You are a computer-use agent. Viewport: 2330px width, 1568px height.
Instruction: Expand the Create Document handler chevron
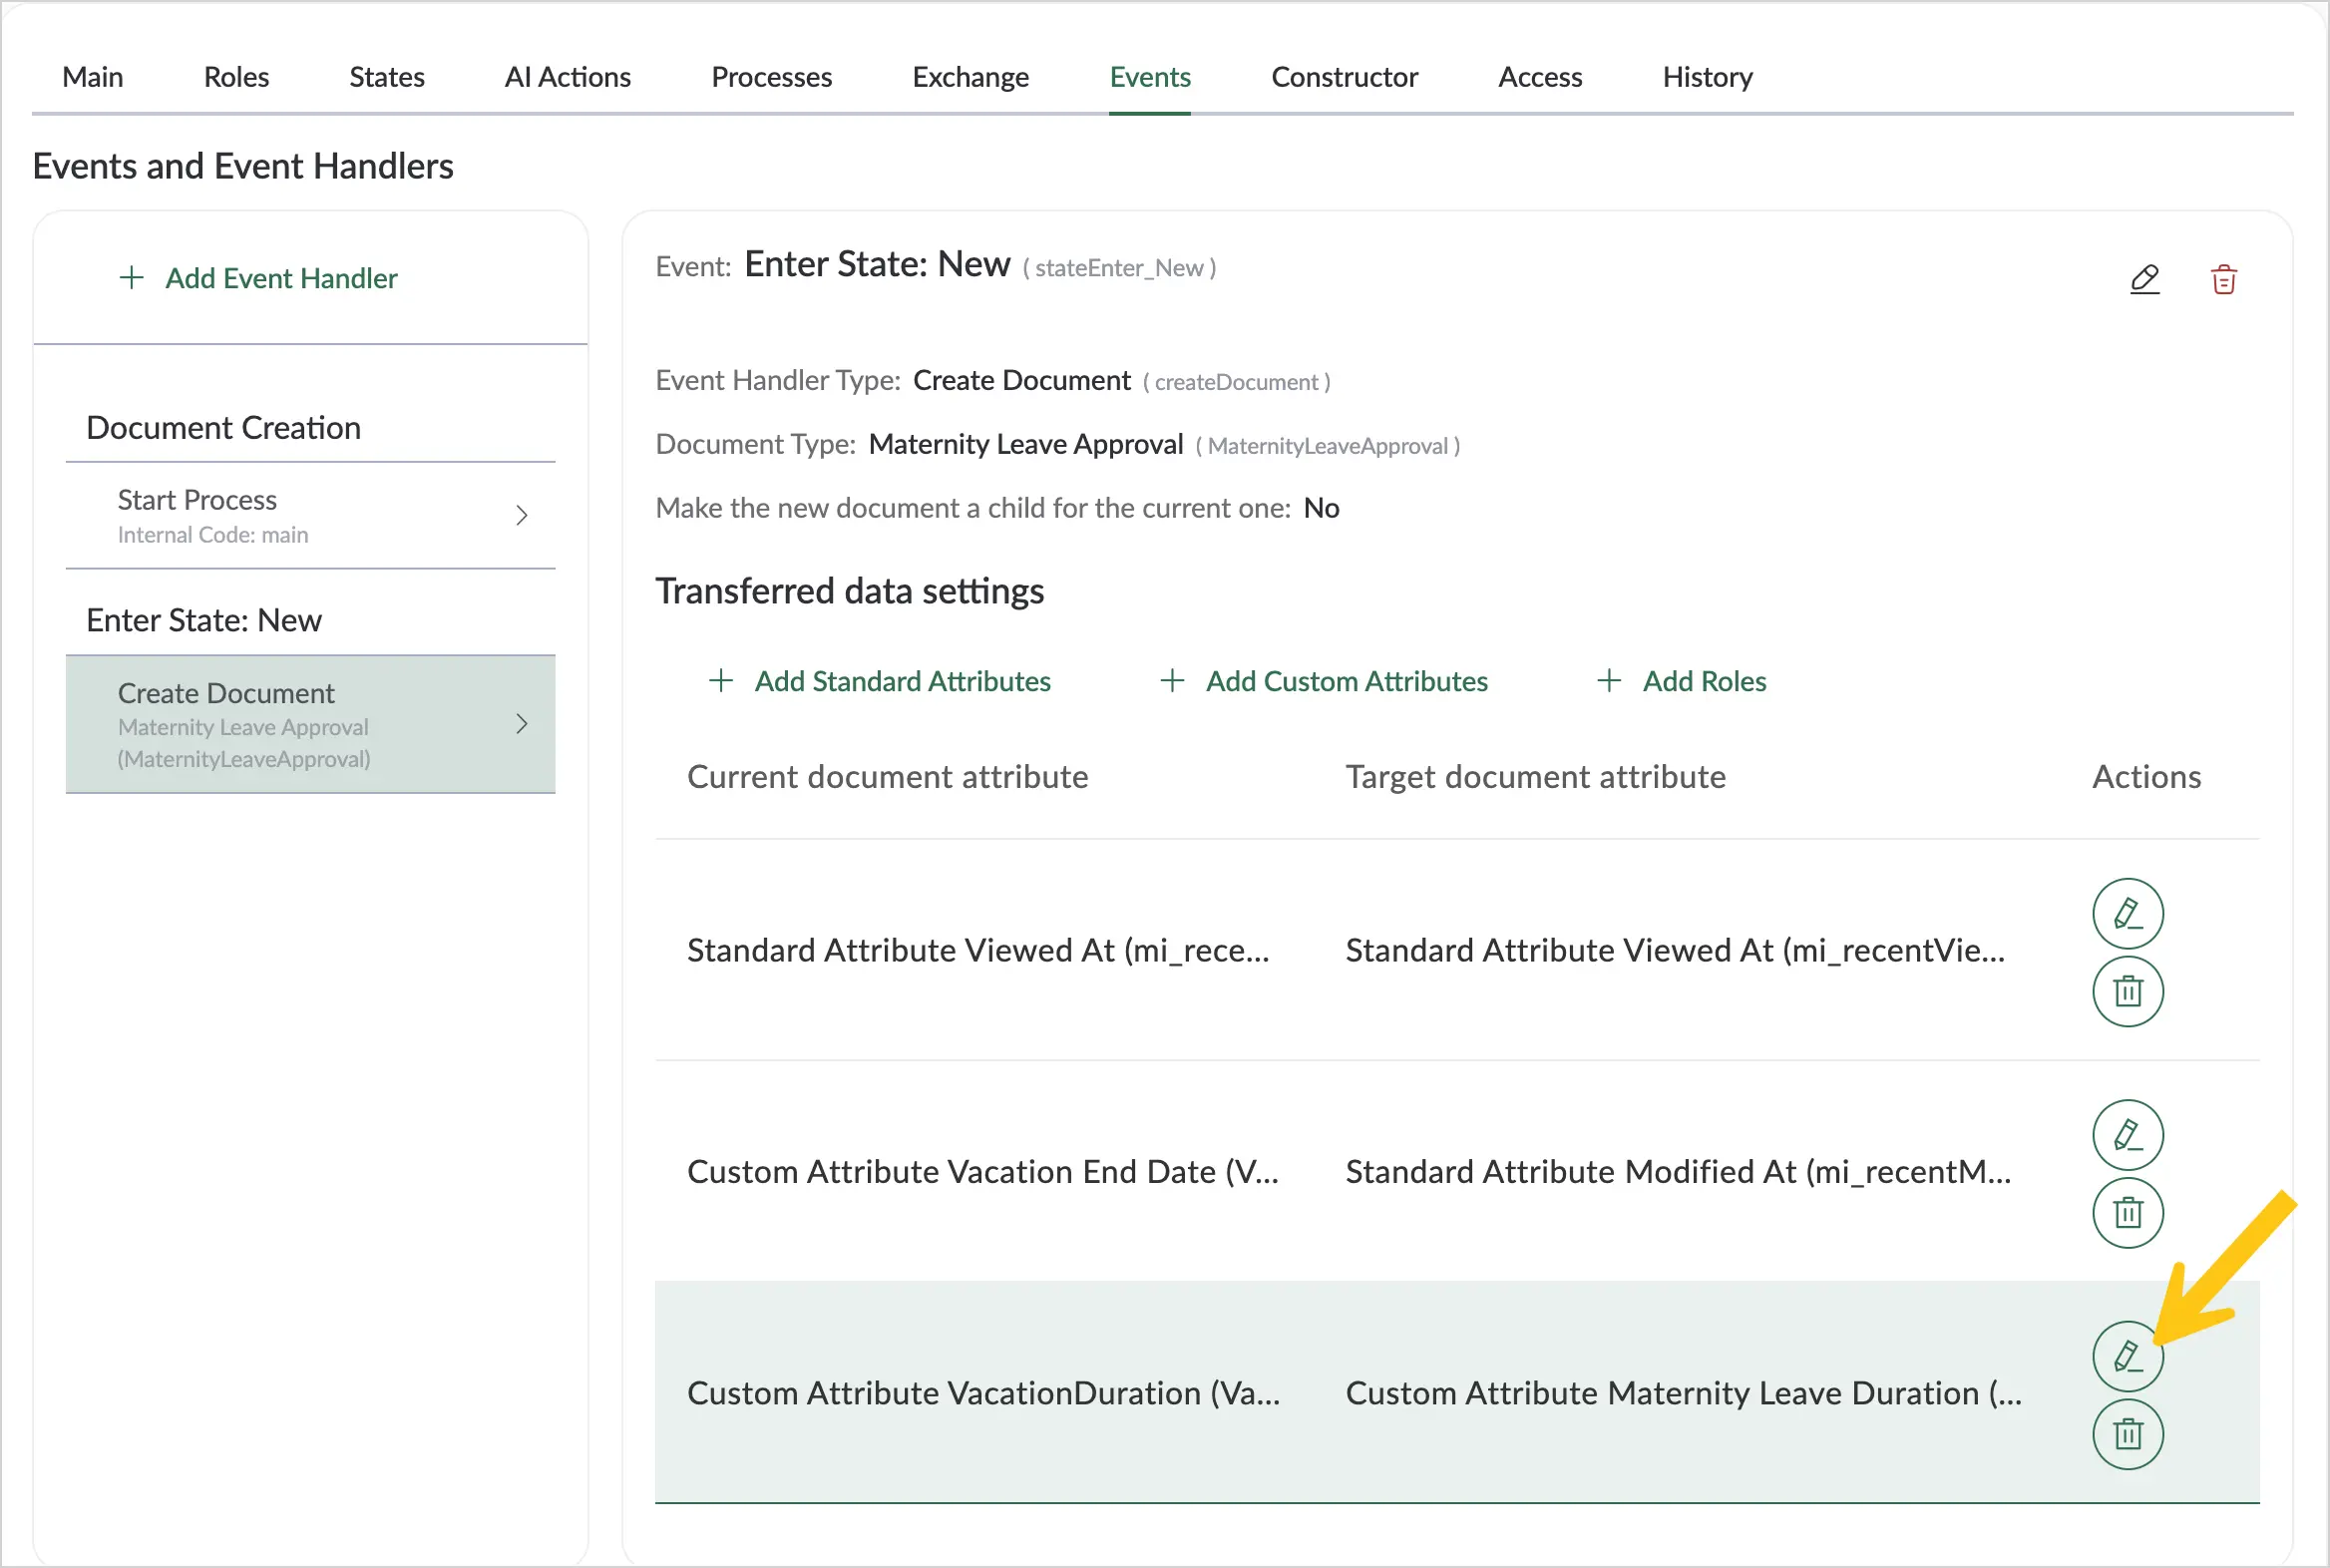tap(521, 724)
